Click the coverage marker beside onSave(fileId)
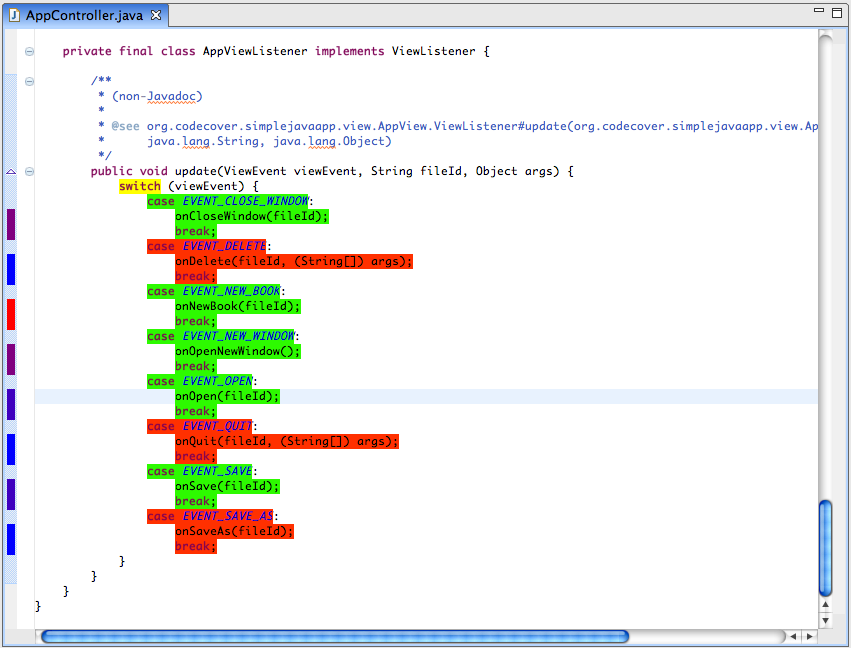Image resolution: width=851 pixels, height=648 pixels. (11, 494)
